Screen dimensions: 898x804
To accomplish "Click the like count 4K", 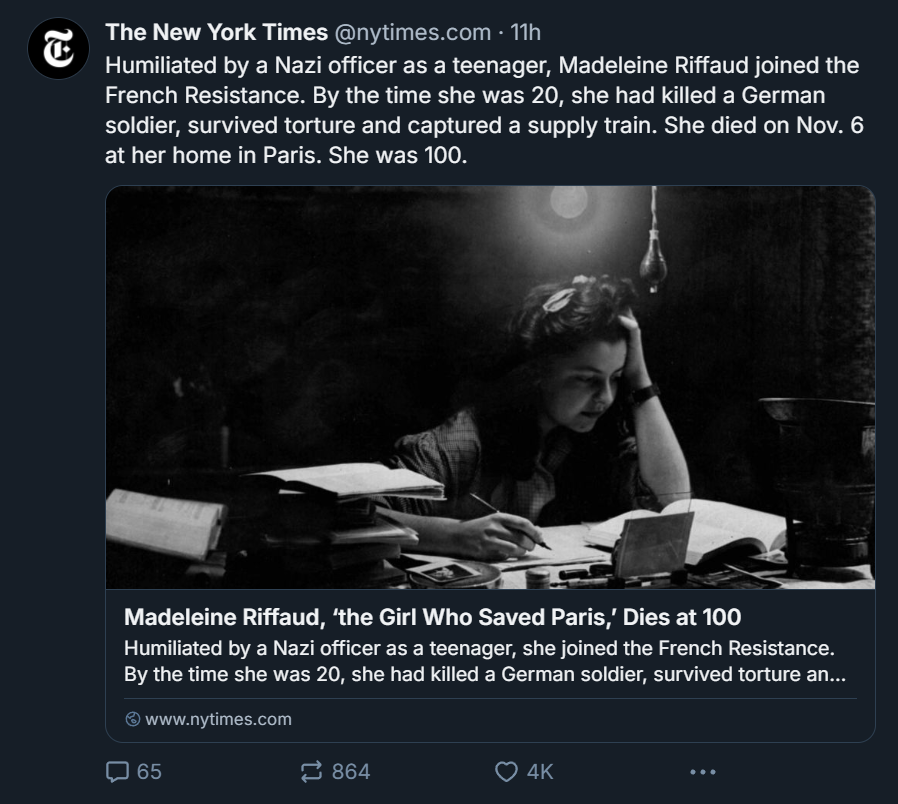I will [x=540, y=771].
